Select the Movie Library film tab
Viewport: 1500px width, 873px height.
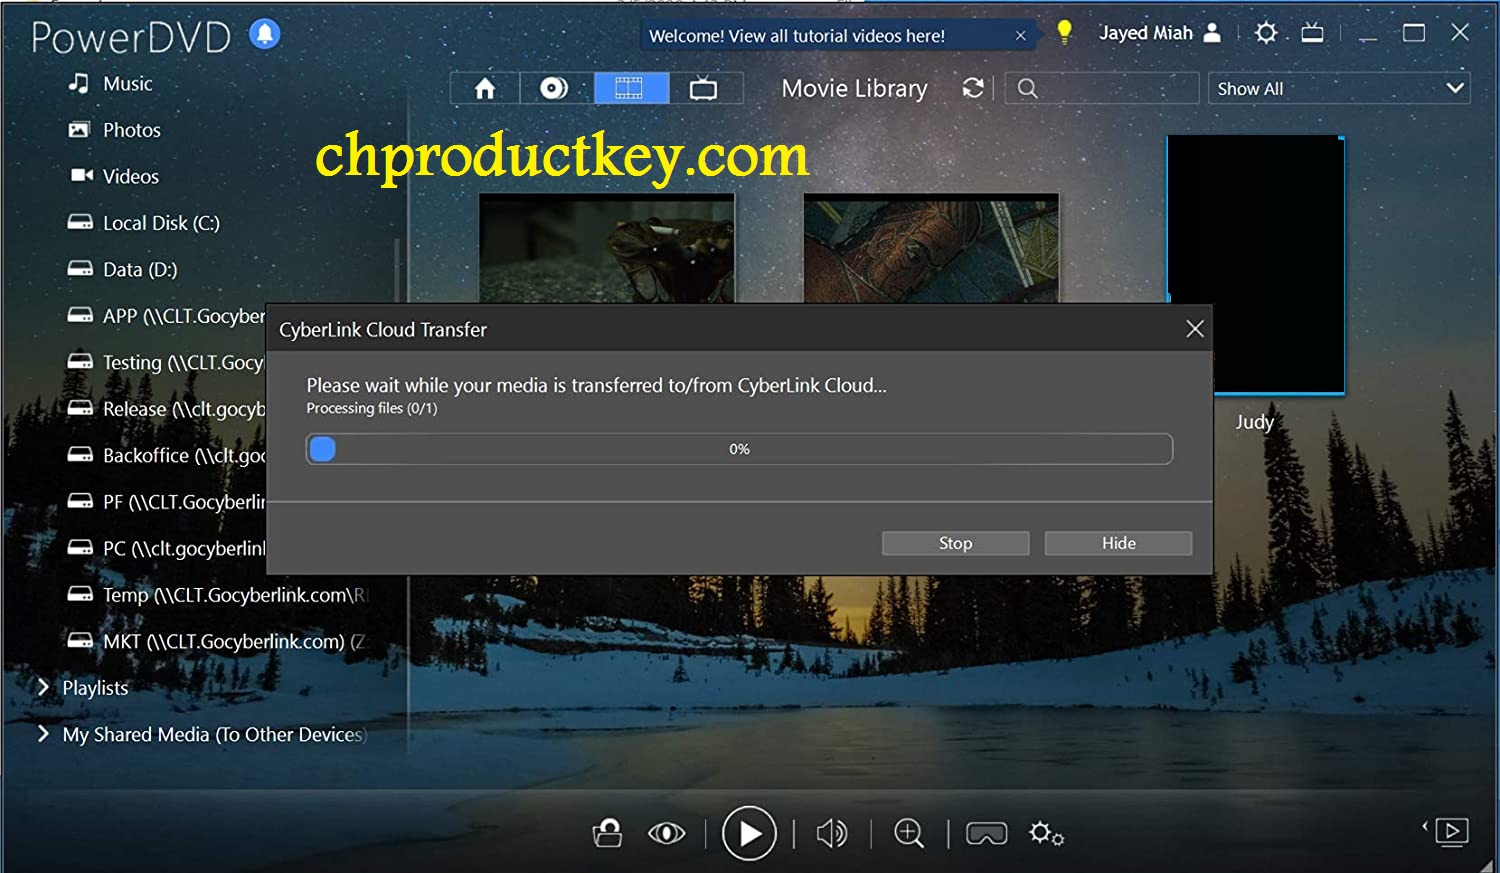(x=630, y=89)
